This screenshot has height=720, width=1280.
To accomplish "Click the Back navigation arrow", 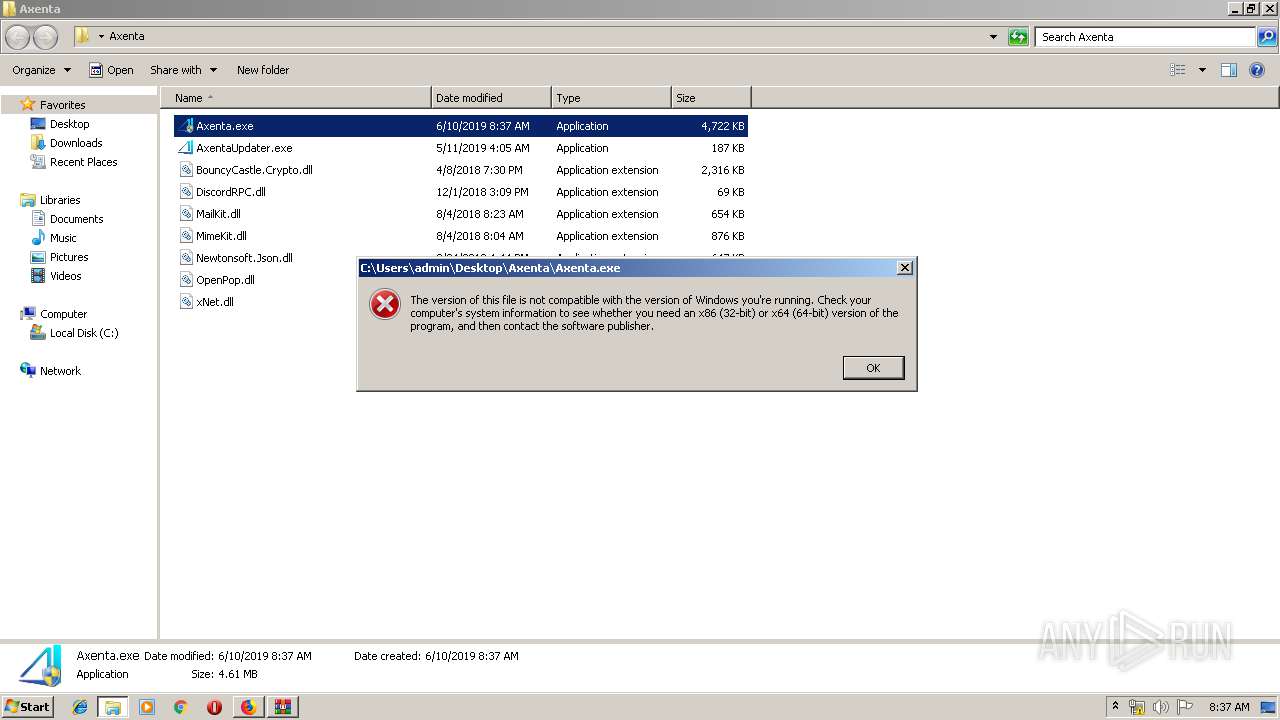I will (x=18, y=37).
